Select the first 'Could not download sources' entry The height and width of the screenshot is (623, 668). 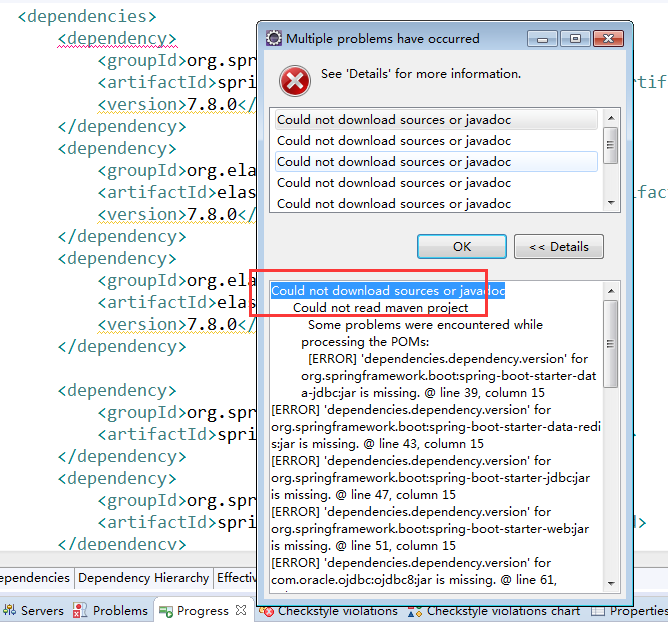pyautogui.click(x=436, y=120)
